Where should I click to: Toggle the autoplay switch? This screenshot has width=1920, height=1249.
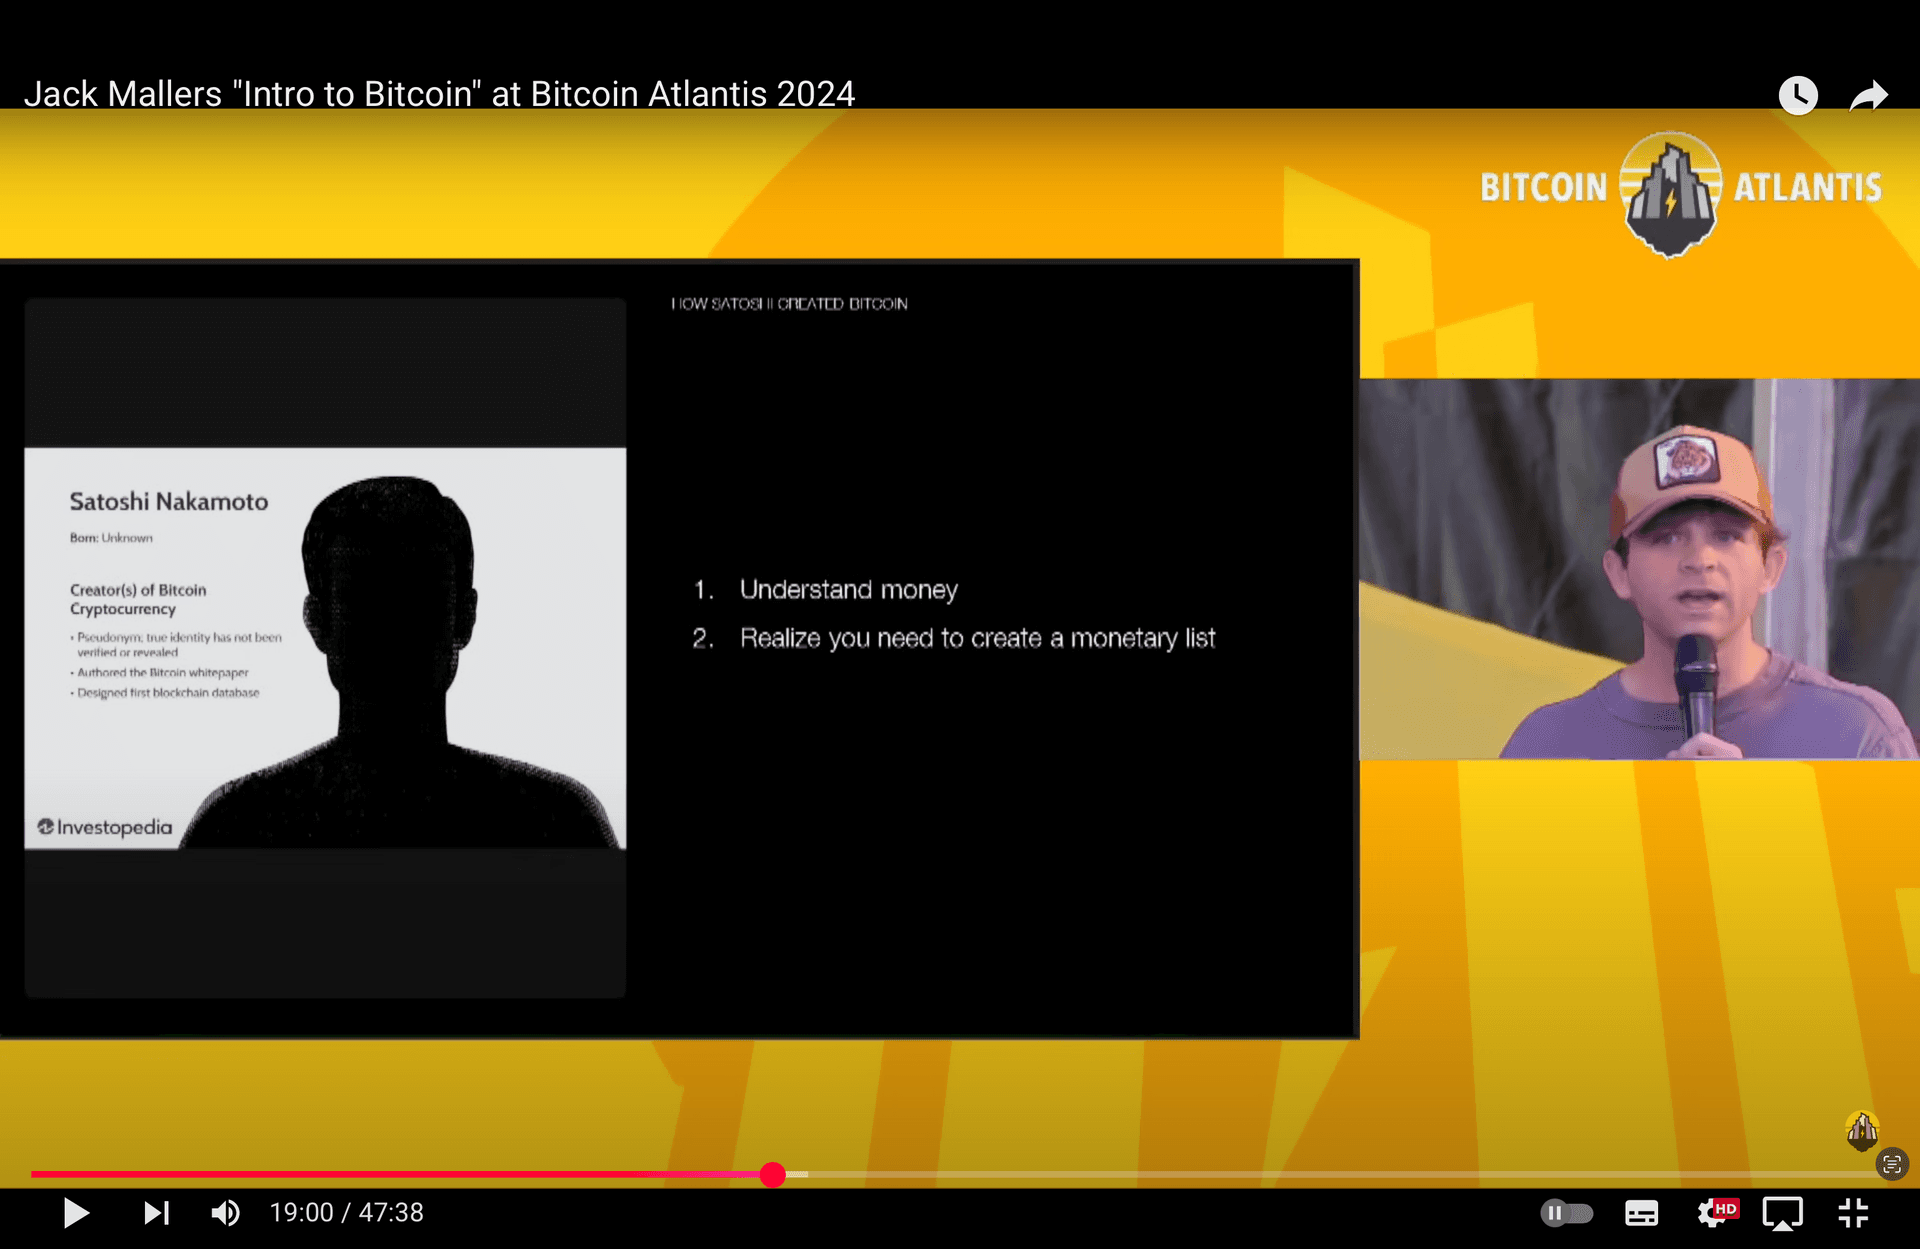[1566, 1213]
